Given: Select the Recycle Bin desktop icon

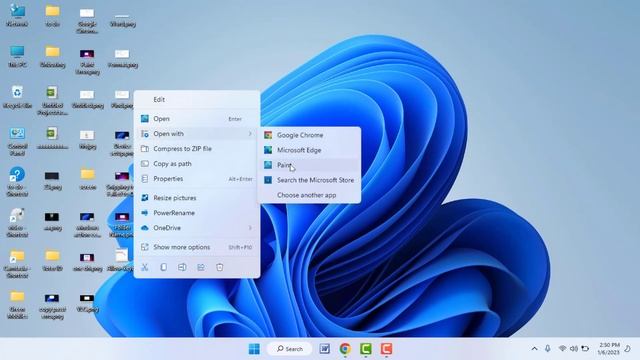Looking at the screenshot, I should click(17, 97).
